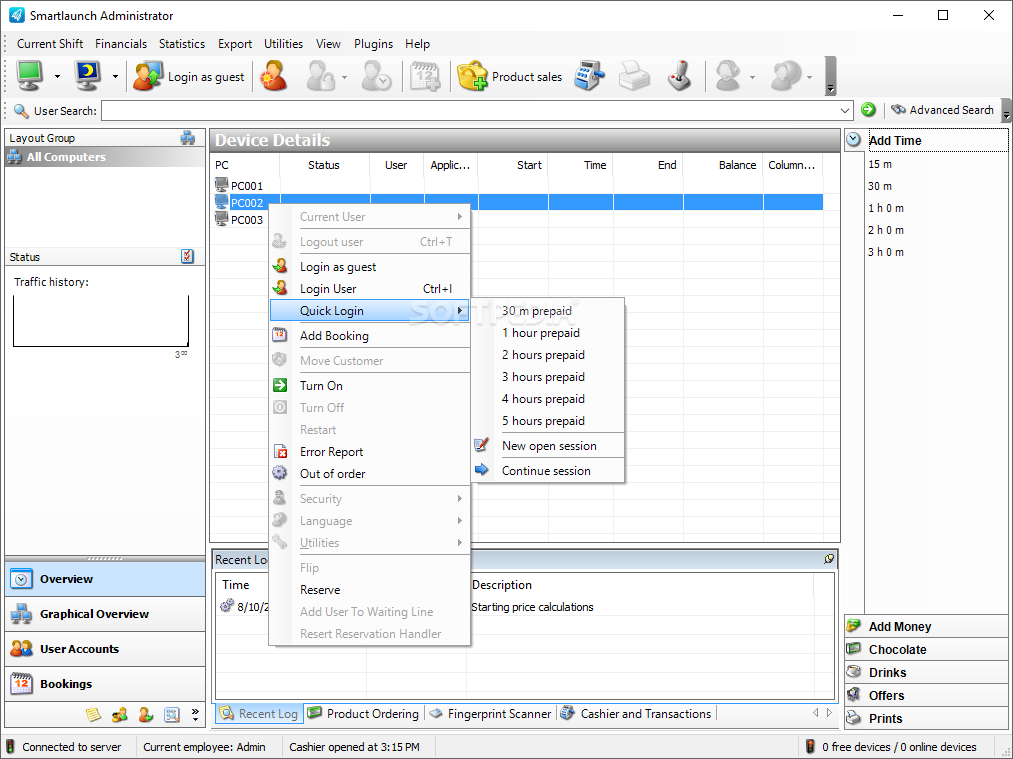Image resolution: width=1013 pixels, height=759 pixels.
Task: Select Login as guest in context menu
Action: 370,267
